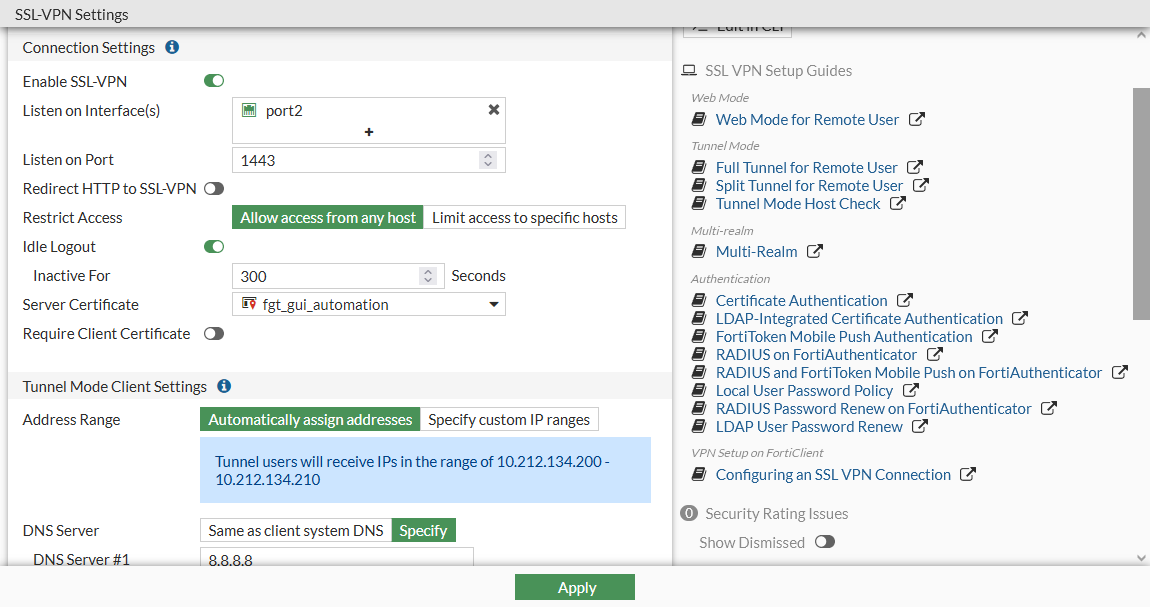Click the DNS Server #1 input field
Viewport: 1150px width, 607px height.
(x=337, y=560)
